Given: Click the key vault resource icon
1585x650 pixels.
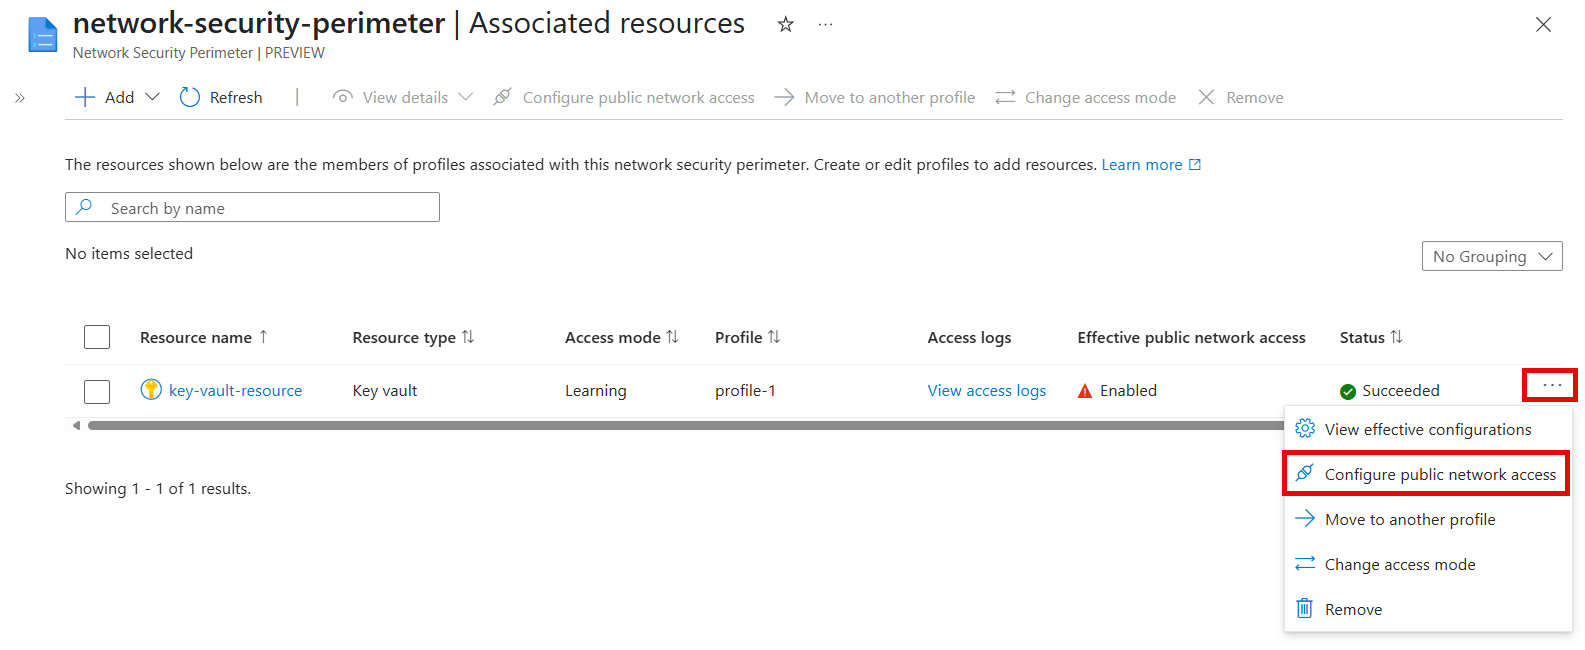Looking at the screenshot, I should [151, 390].
